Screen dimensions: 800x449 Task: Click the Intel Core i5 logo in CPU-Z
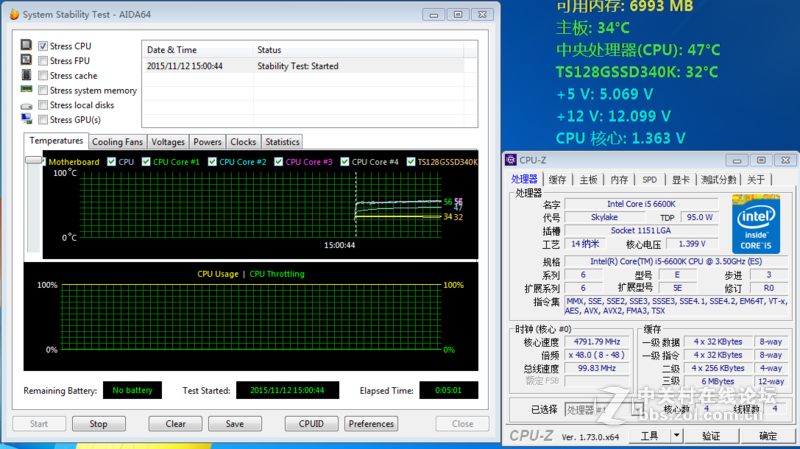tap(756, 224)
